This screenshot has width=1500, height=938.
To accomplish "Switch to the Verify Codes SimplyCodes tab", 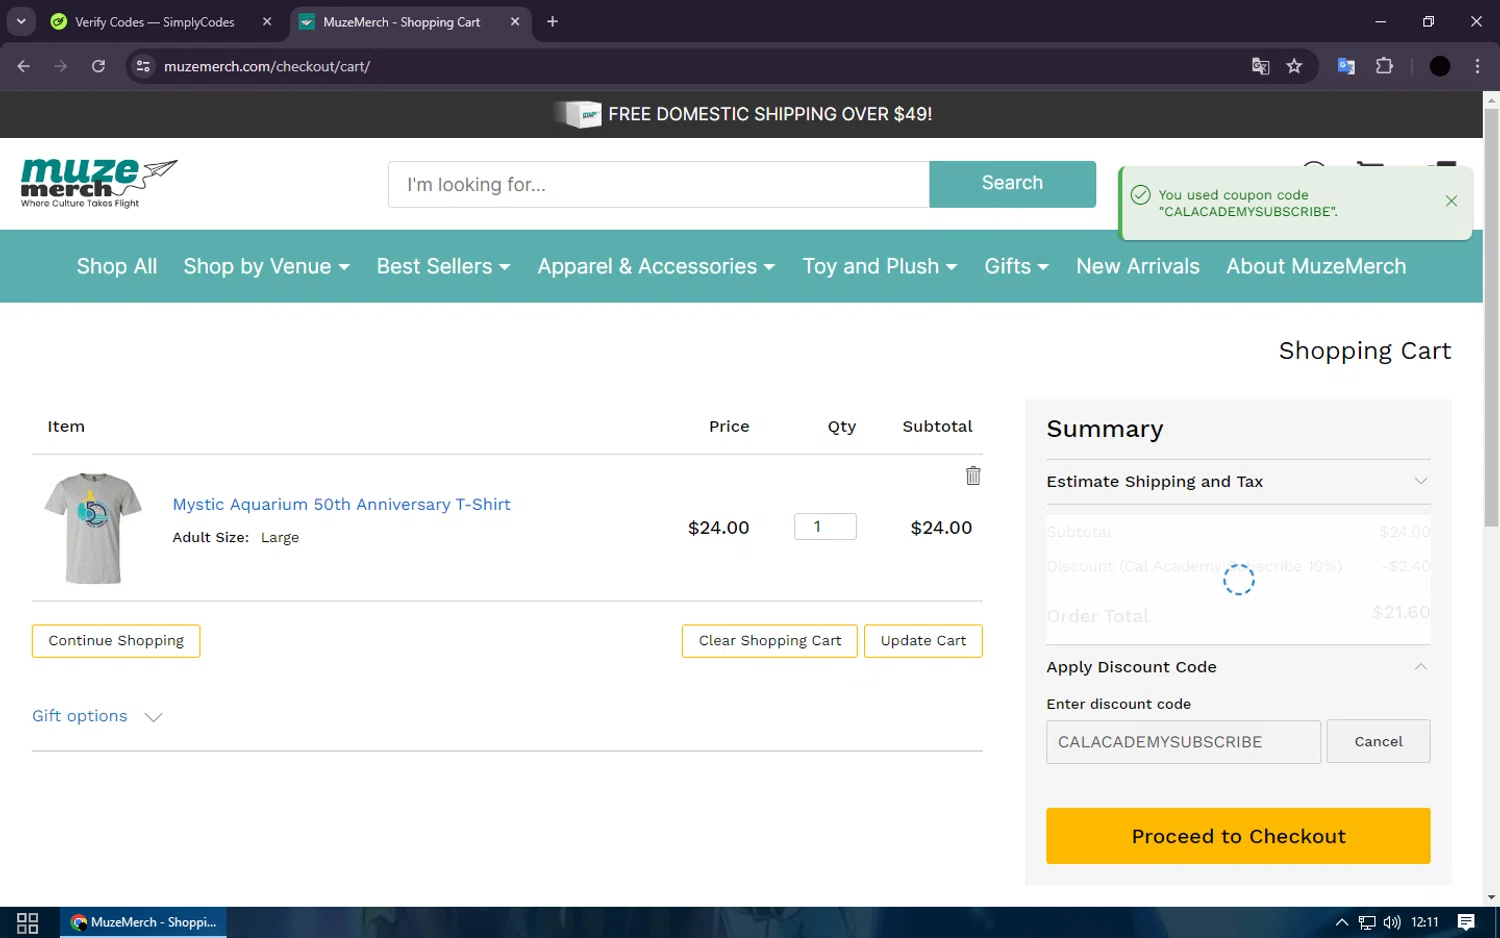I will 154,22.
